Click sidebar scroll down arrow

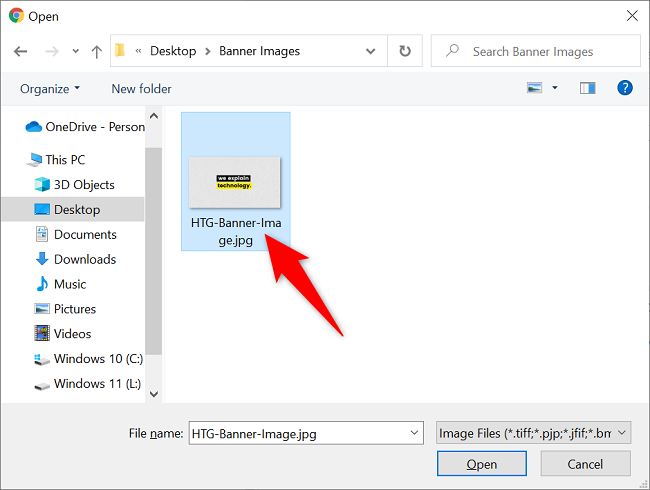click(x=154, y=394)
